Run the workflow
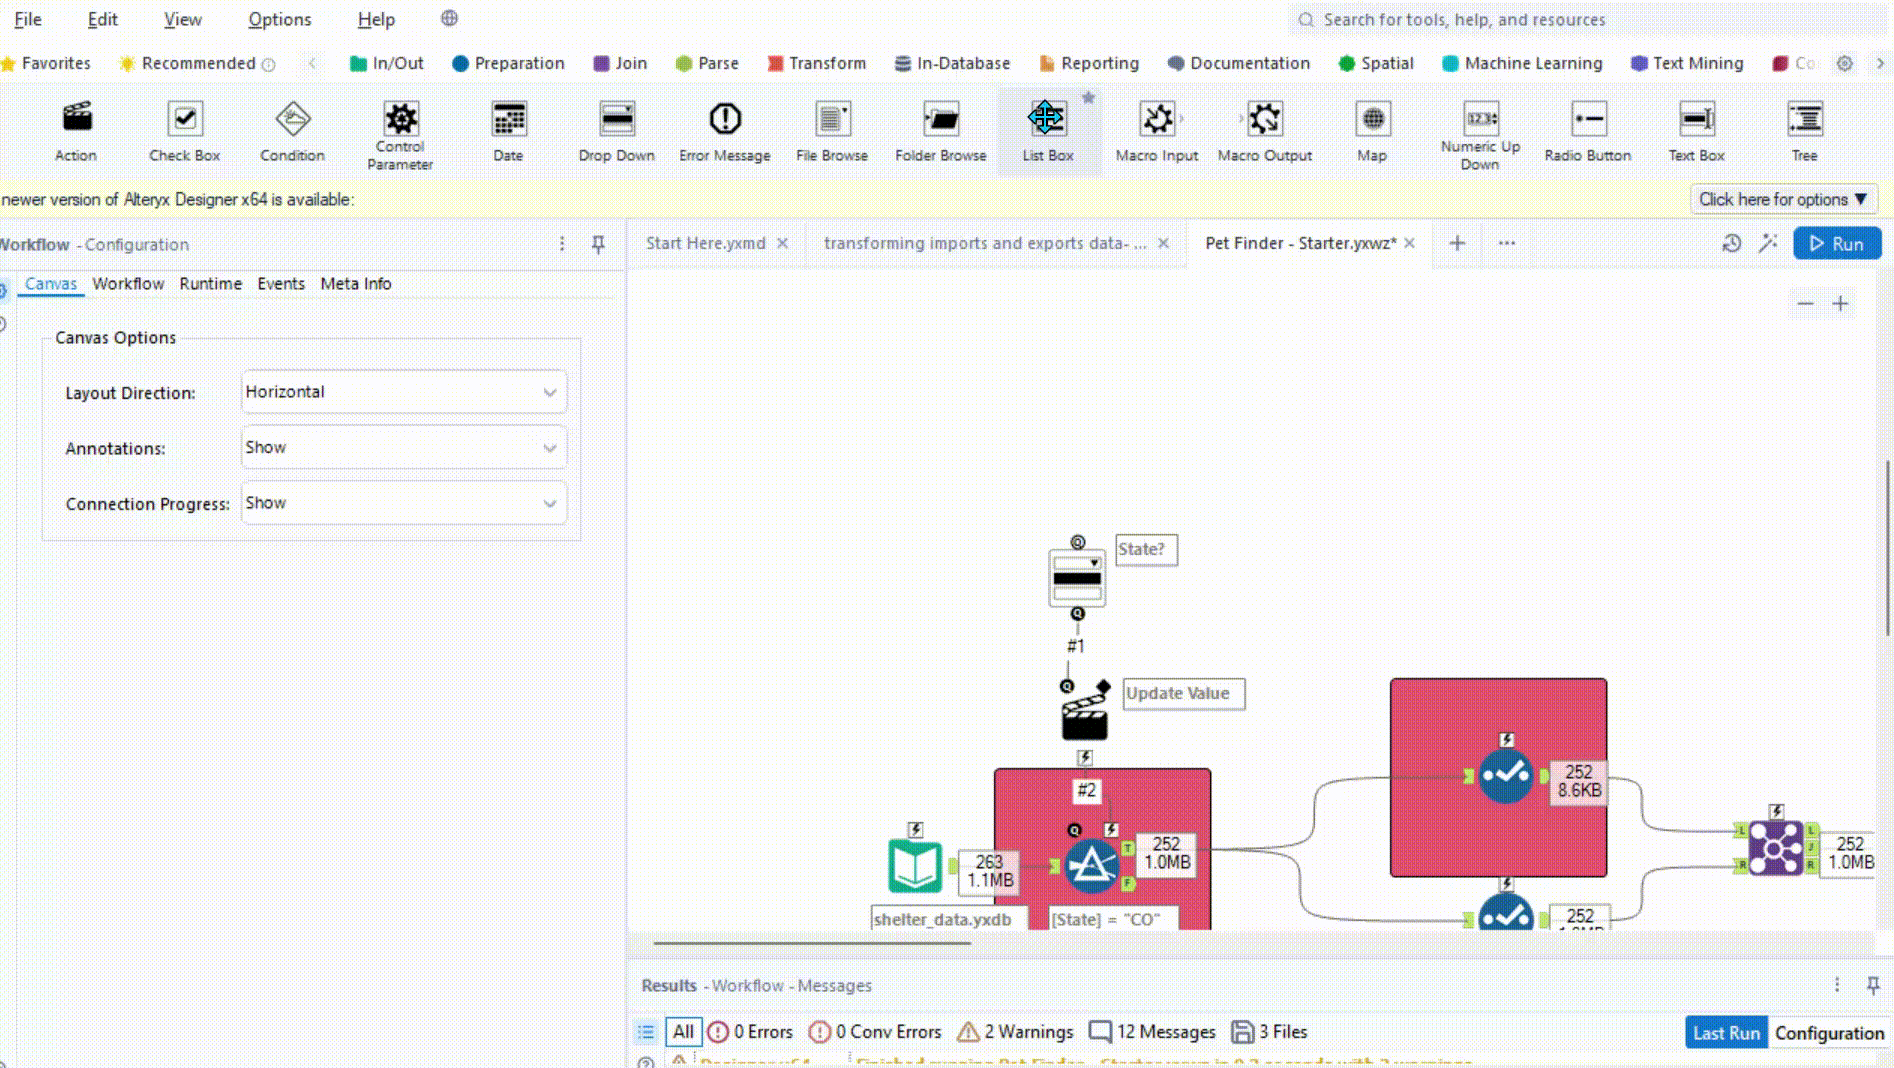Viewport: 1894px width, 1068px height. pyautogui.click(x=1837, y=243)
